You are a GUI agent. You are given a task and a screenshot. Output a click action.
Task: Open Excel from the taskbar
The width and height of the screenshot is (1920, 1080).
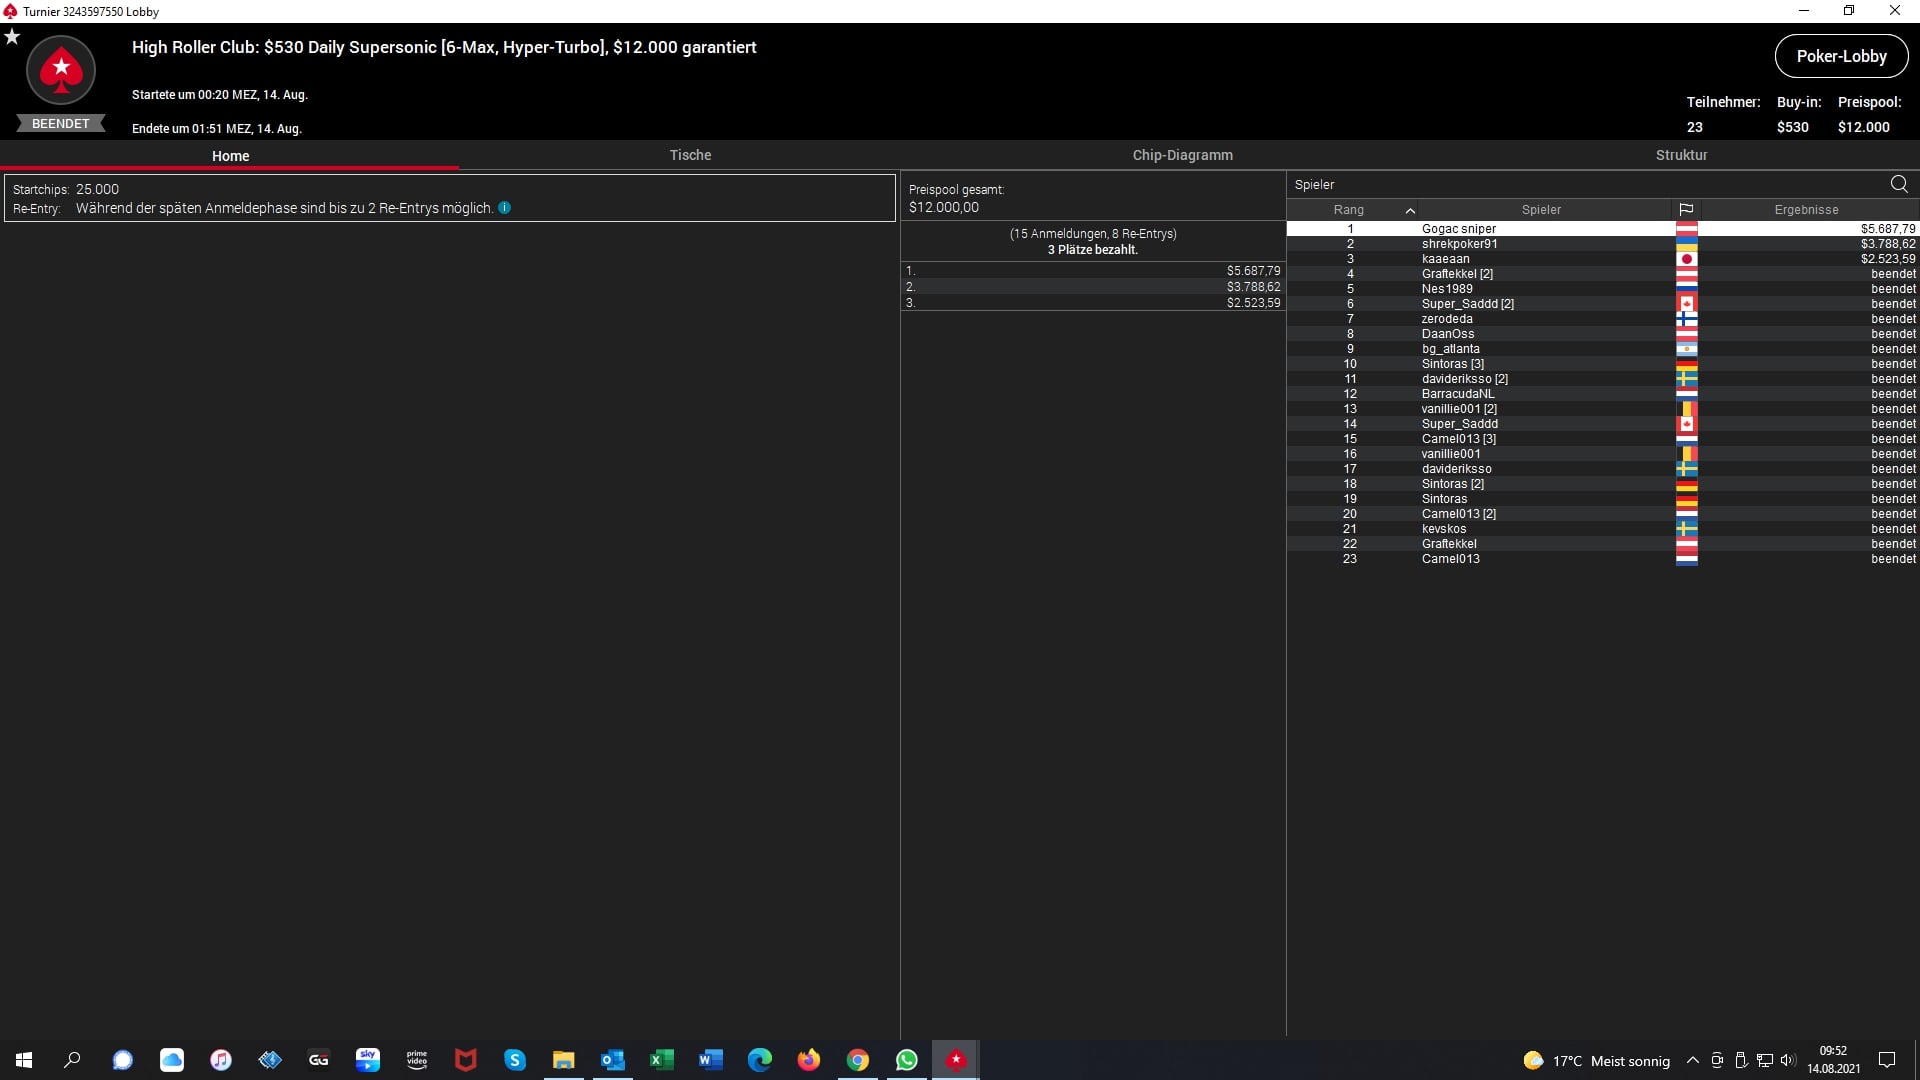point(661,1060)
